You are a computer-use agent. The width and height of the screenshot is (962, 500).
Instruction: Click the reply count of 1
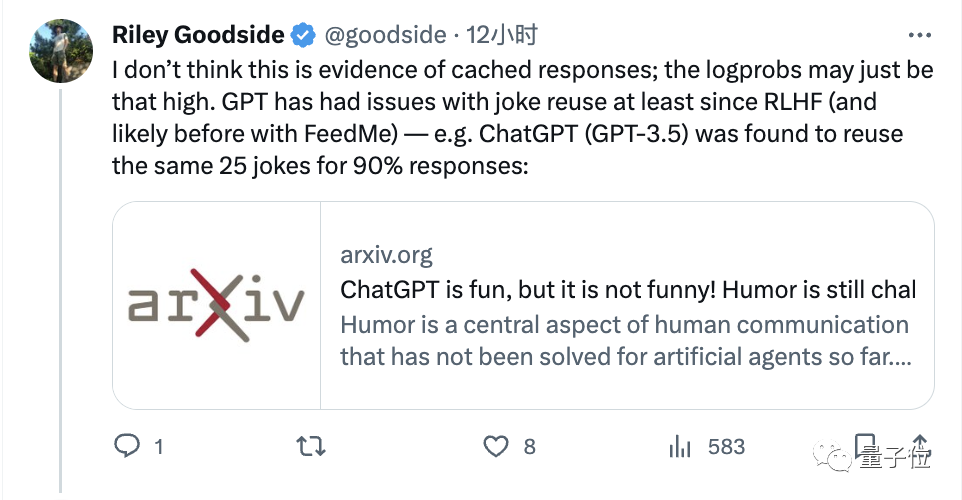[158, 447]
